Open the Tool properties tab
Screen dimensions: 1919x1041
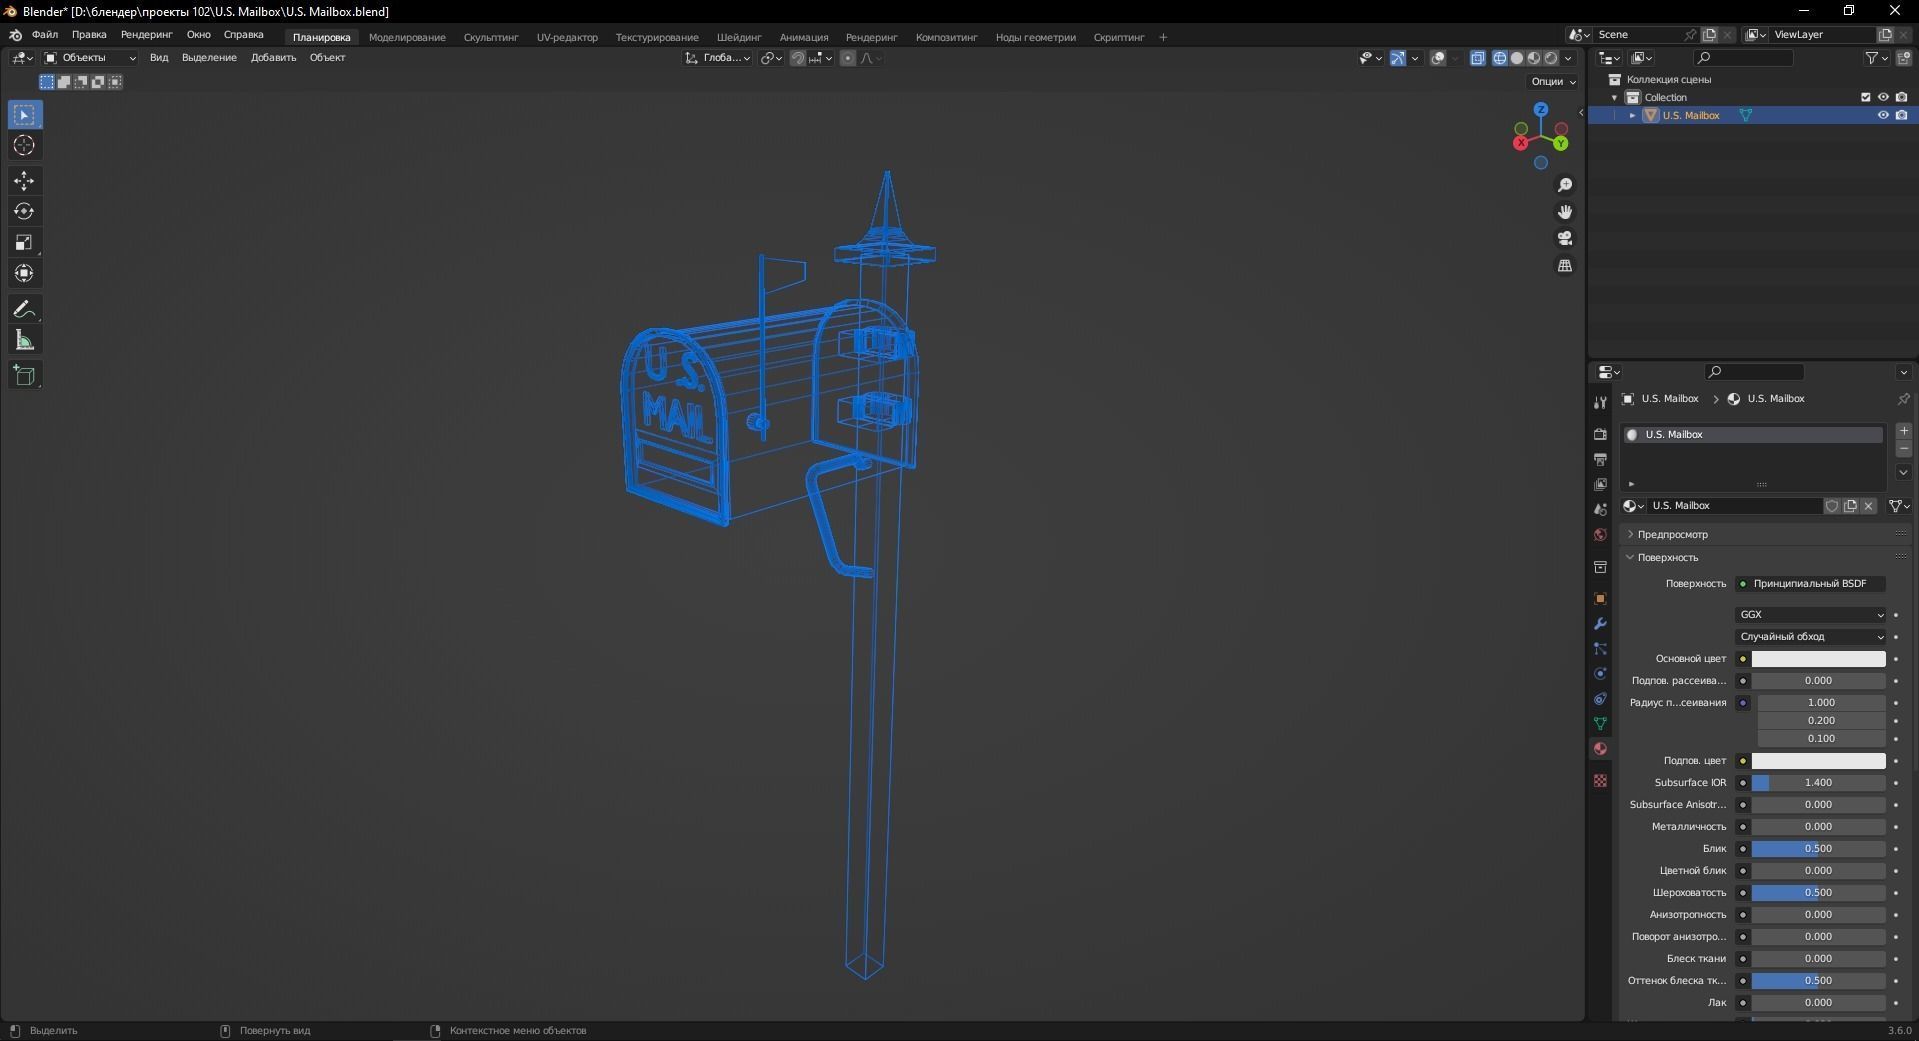click(1600, 402)
